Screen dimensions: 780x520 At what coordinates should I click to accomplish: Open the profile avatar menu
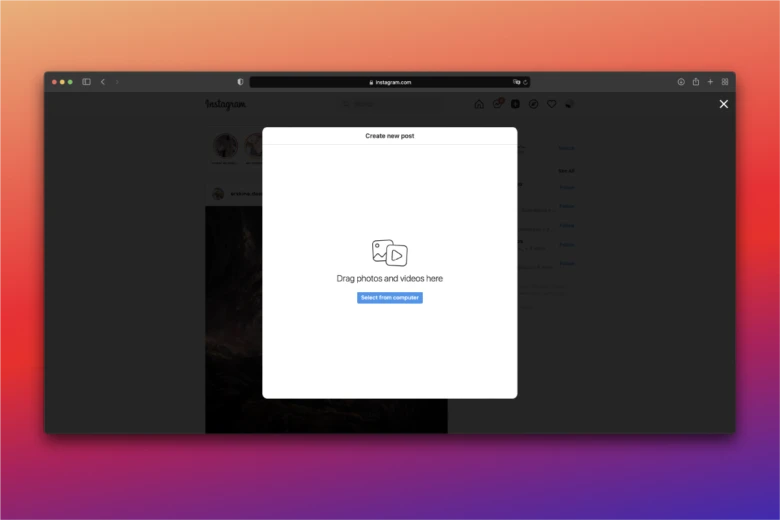pos(569,104)
